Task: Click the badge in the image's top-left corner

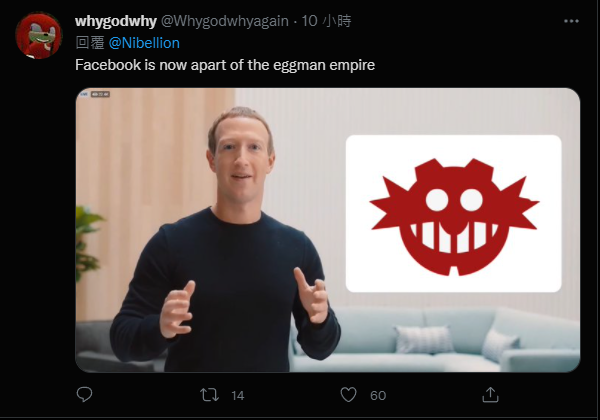Action: [x=100, y=97]
